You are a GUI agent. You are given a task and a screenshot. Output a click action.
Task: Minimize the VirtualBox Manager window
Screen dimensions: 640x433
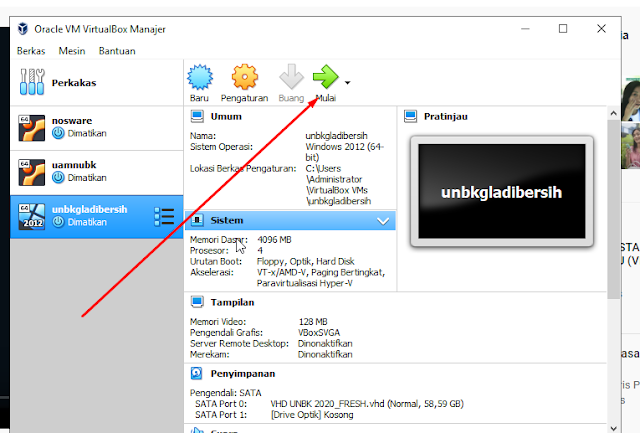[525, 29]
